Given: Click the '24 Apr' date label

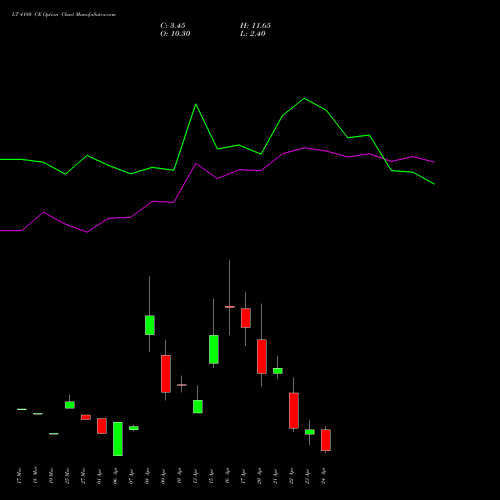Looking at the screenshot, I should [x=323, y=476].
